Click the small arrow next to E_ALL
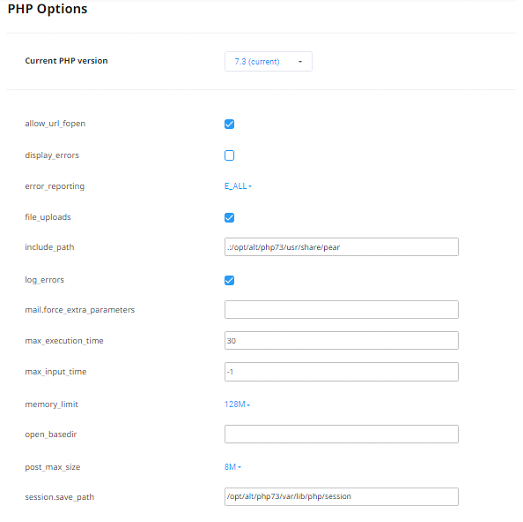 point(250,186)
